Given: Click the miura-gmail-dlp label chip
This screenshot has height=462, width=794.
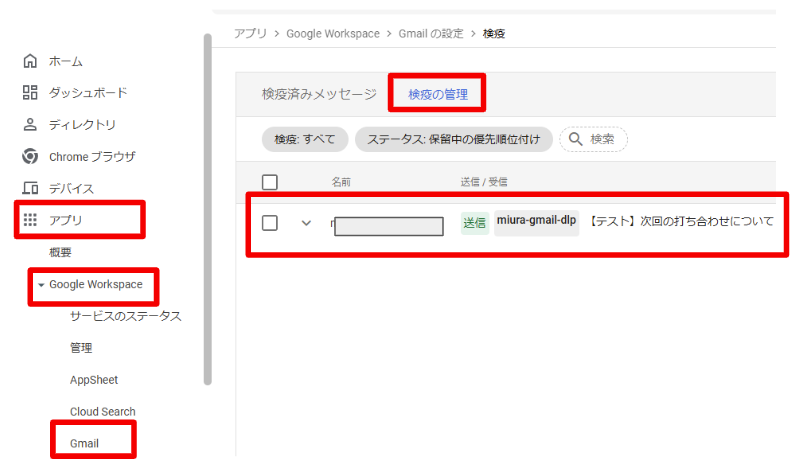Looking at the screenshot, I should coord(537,223).
